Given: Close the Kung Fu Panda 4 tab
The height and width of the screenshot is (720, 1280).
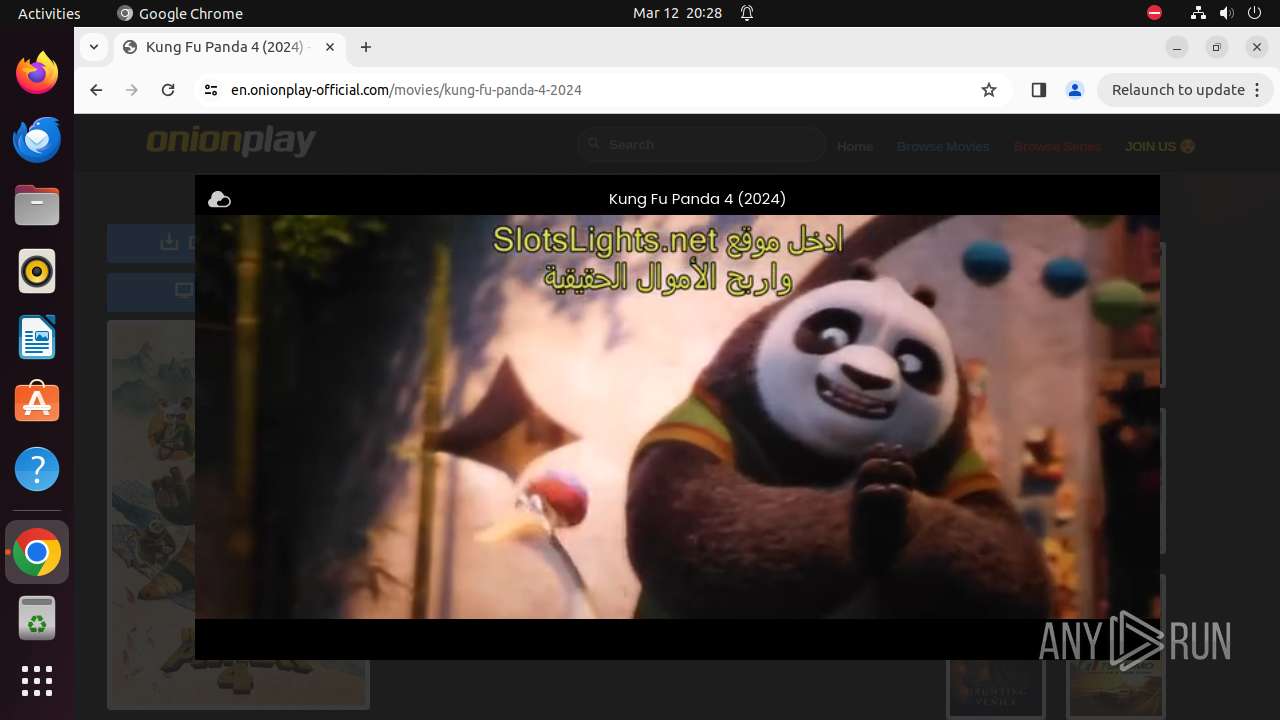Looking at the screenshot, I should tap(330, 47).
